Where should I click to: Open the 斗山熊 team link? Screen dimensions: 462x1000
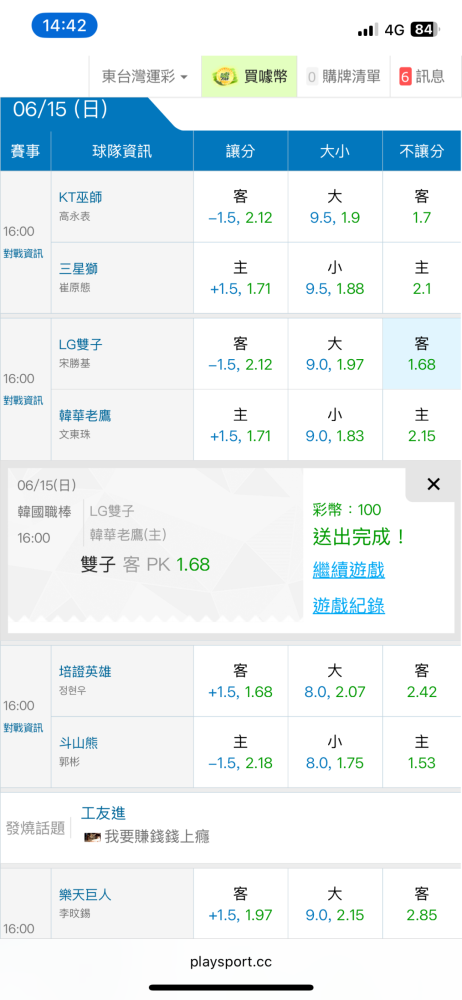click(78, 743)
